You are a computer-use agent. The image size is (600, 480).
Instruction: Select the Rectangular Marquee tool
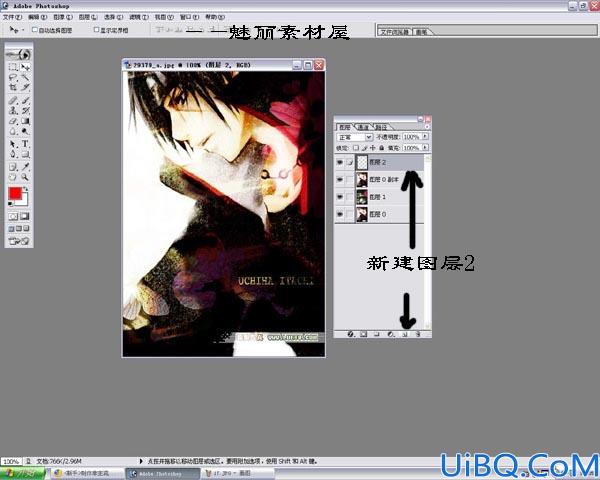tap(13, 67)
